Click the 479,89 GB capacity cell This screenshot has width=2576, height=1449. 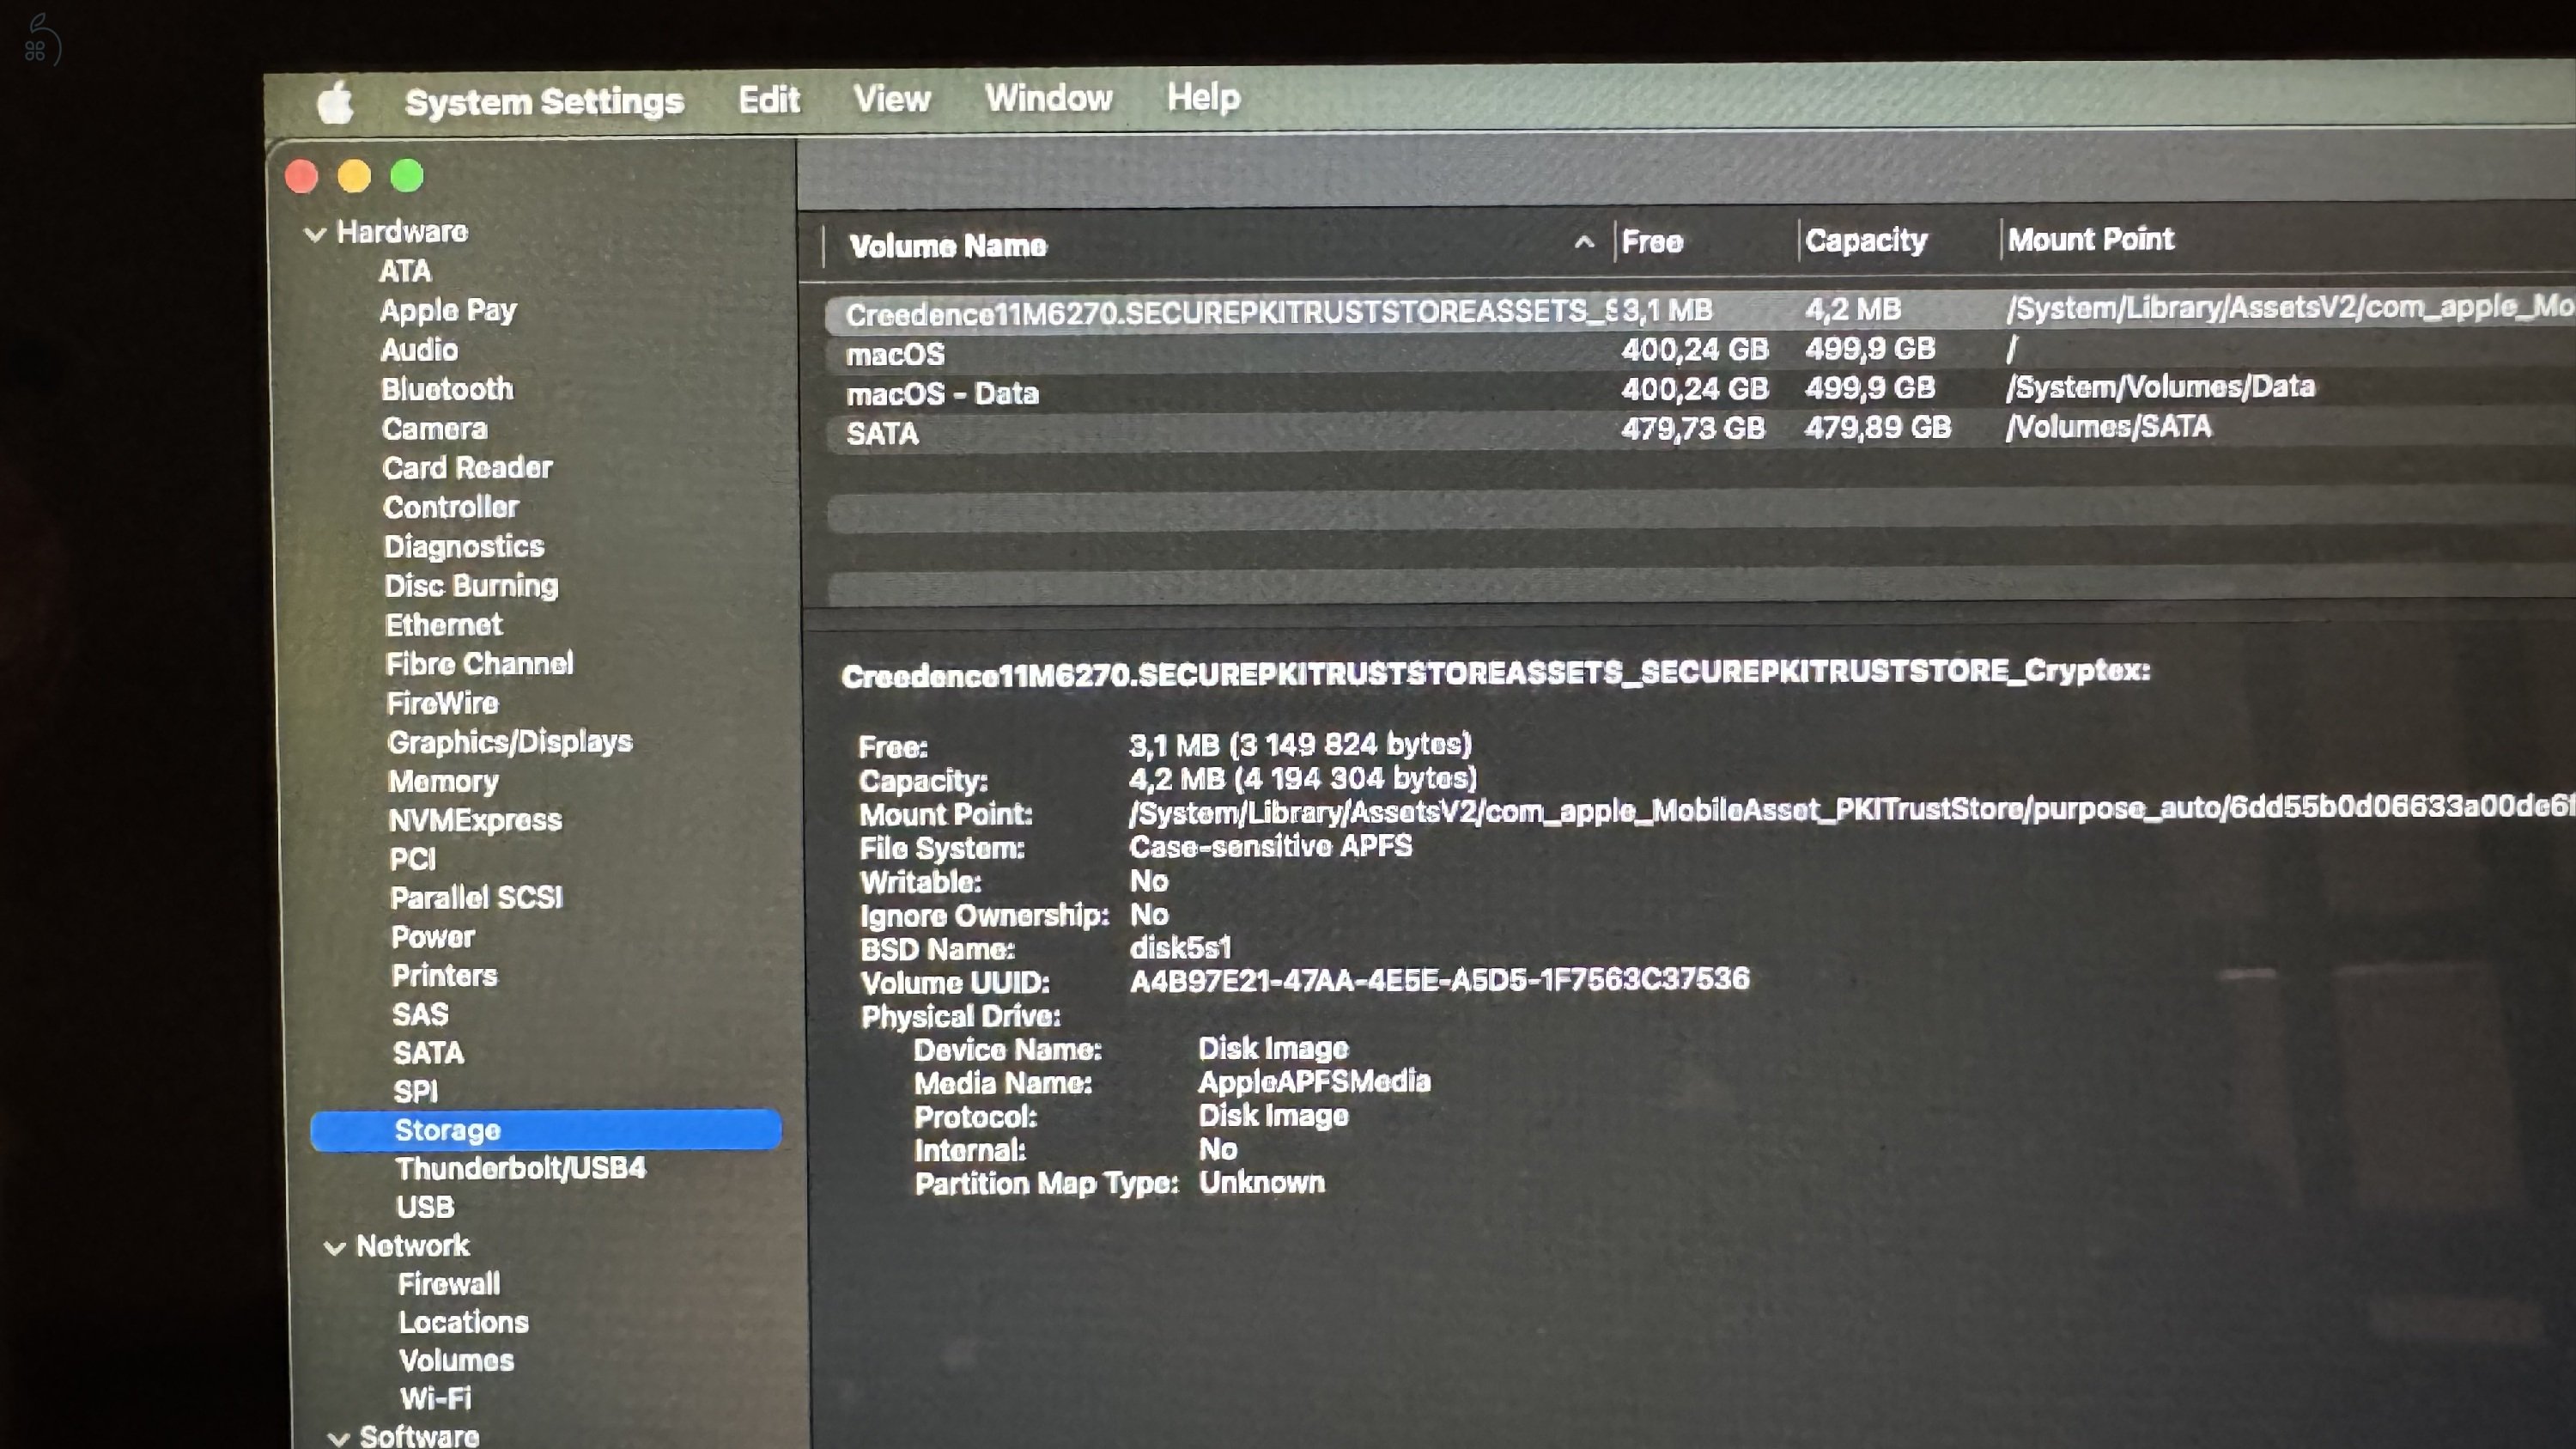pyautogui.click(x=1878, y=429)
